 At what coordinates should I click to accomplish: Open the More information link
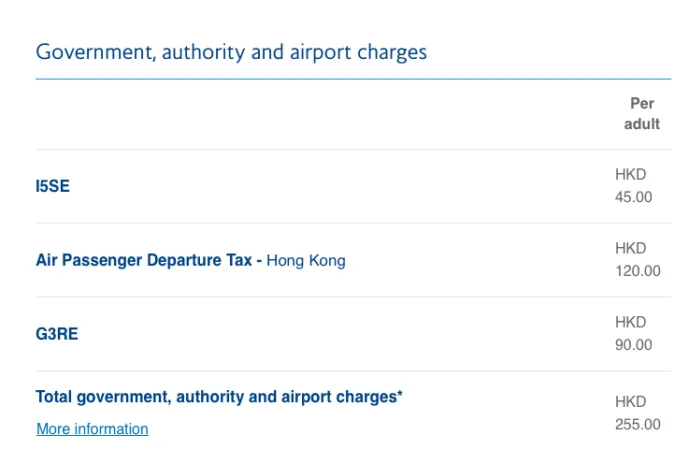92,429
